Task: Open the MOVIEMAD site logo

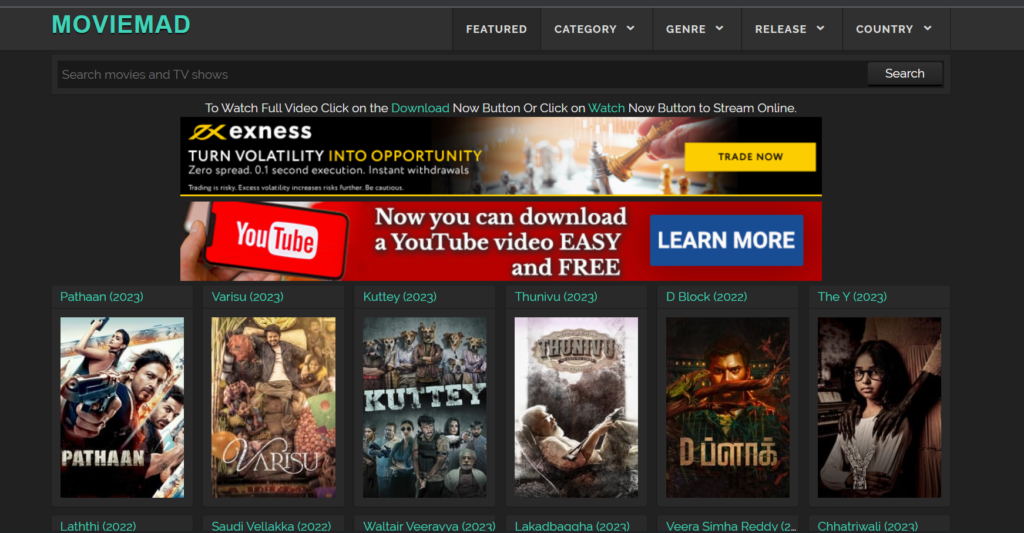Action: [x=121, y=25]
